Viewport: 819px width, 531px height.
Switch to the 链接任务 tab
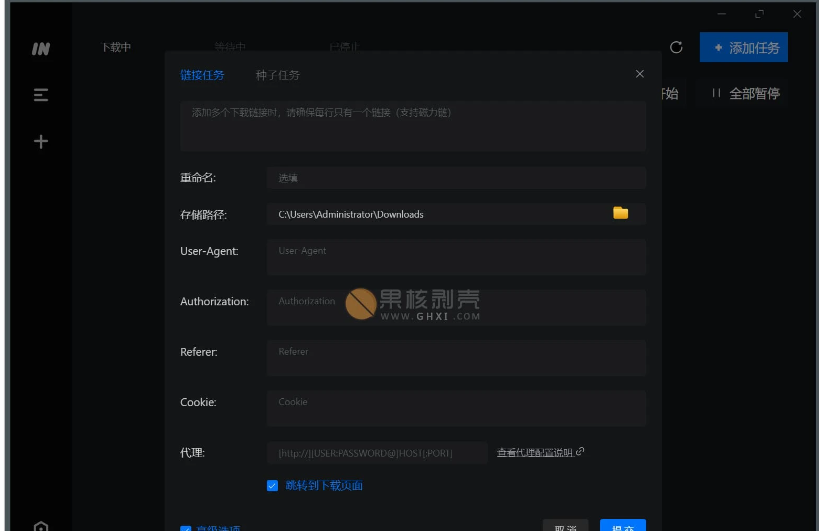pos(202,75)
